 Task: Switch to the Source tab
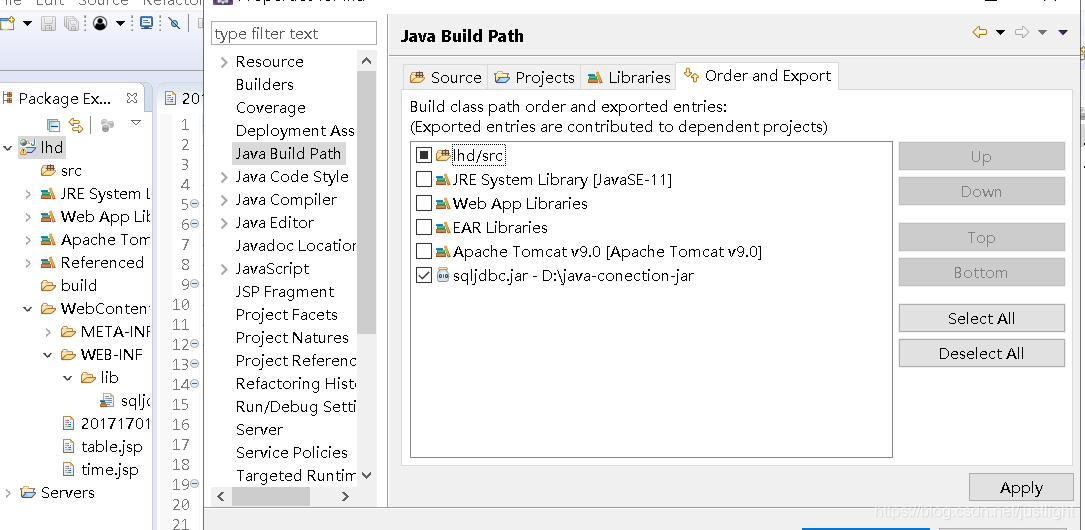(445, 77)
